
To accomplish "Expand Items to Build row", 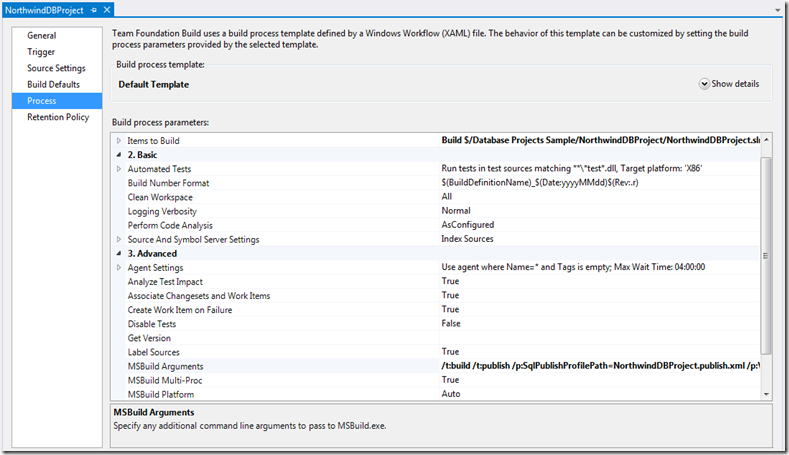I will (119, 141).
